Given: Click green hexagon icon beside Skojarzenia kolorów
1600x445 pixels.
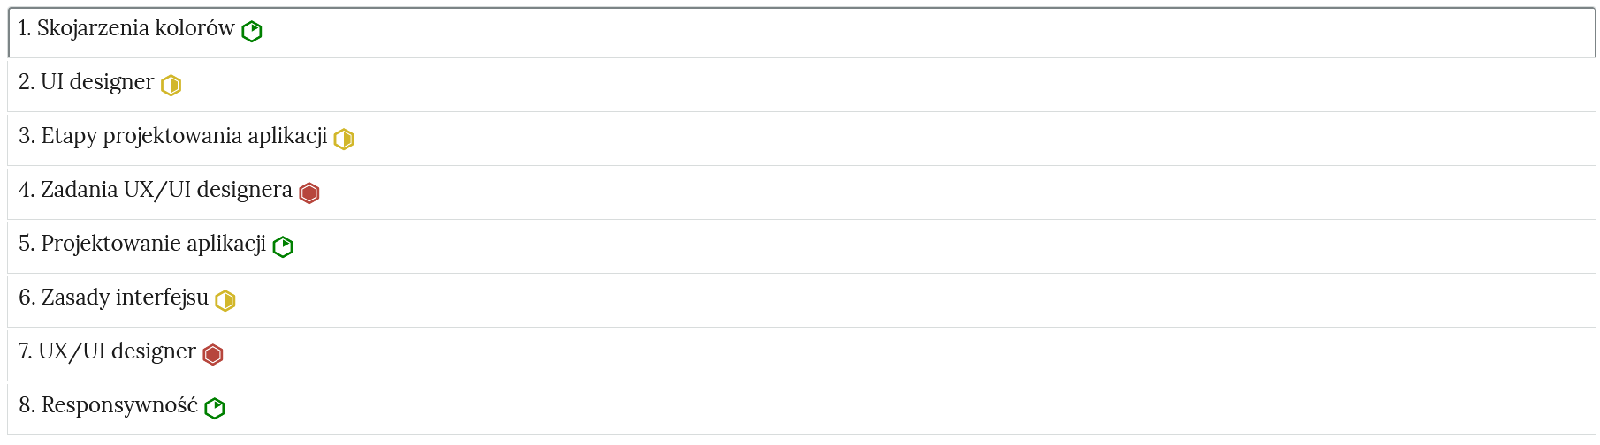Looking at the screenshot, I should [x=252, y=32].
